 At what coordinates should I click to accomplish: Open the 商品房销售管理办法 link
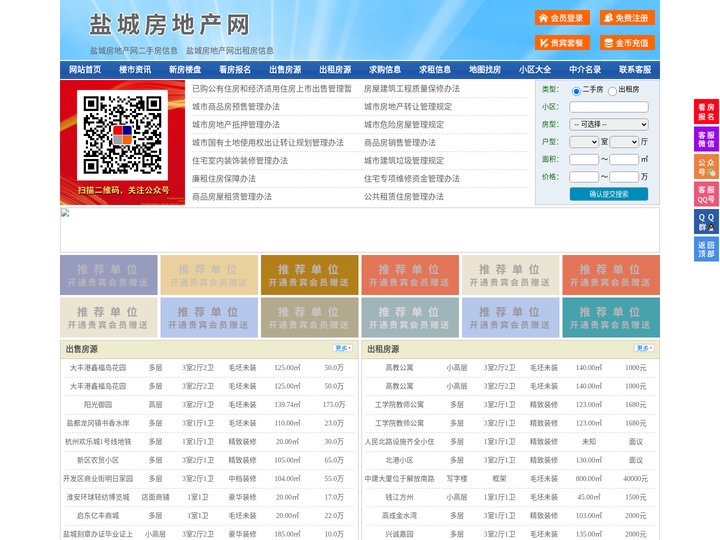click(400, 143)
